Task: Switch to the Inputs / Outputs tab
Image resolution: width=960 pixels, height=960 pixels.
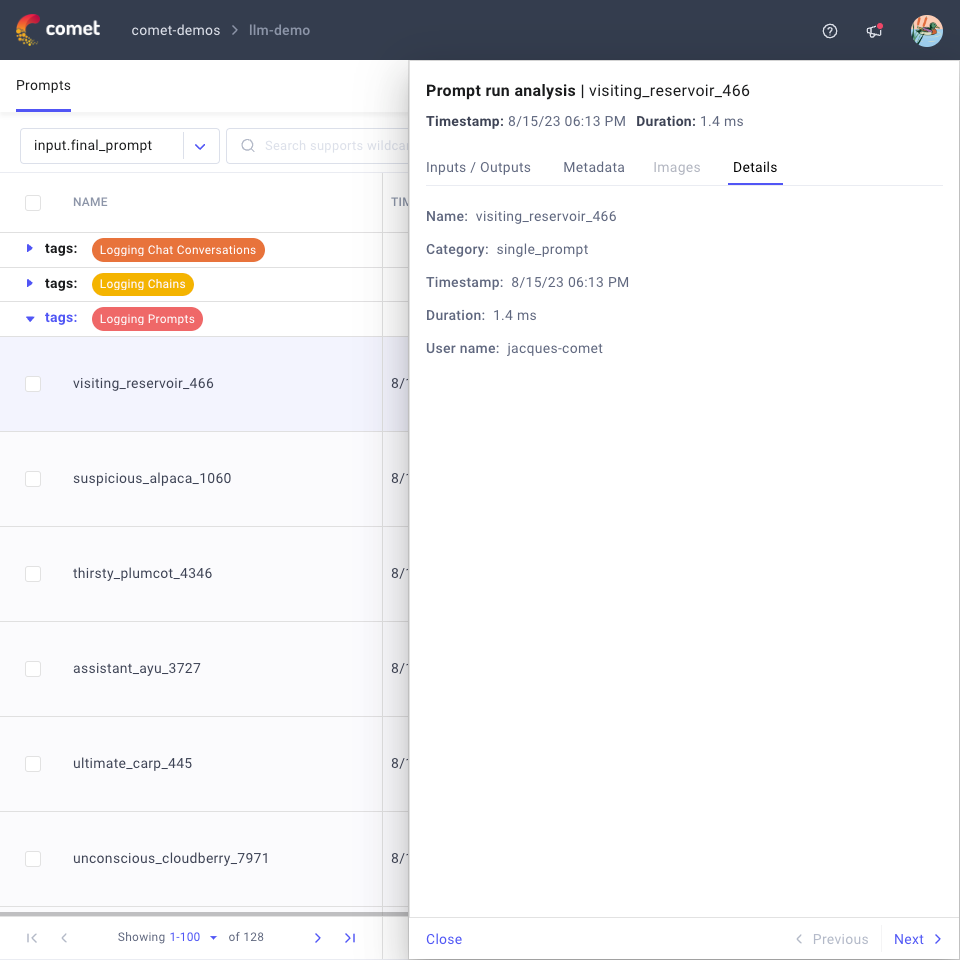Action: 478,168
